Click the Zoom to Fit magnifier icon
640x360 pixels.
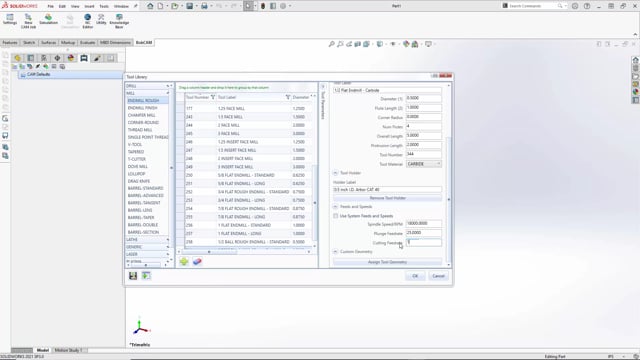coord(331,44)
